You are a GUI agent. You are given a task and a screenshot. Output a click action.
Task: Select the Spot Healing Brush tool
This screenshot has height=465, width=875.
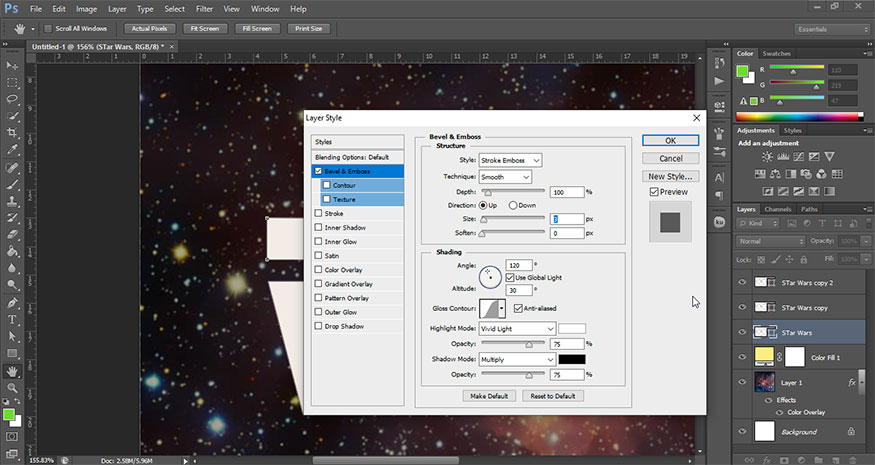[12, 167]
